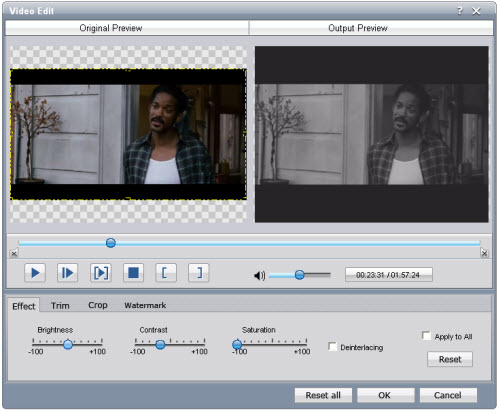
Task: Click the right trim marker below the seek bar
Action: coord(484,254)
